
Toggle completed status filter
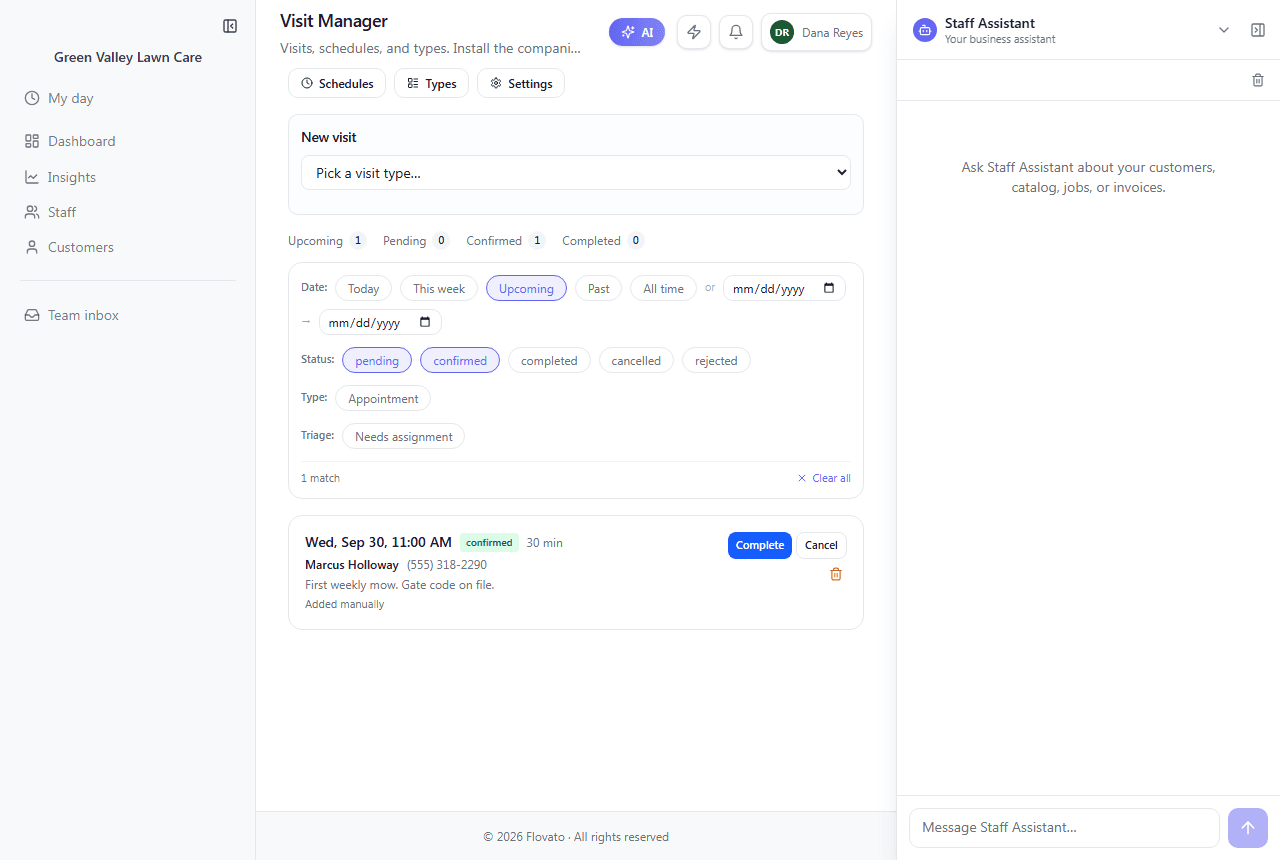[x=549, y=360]
